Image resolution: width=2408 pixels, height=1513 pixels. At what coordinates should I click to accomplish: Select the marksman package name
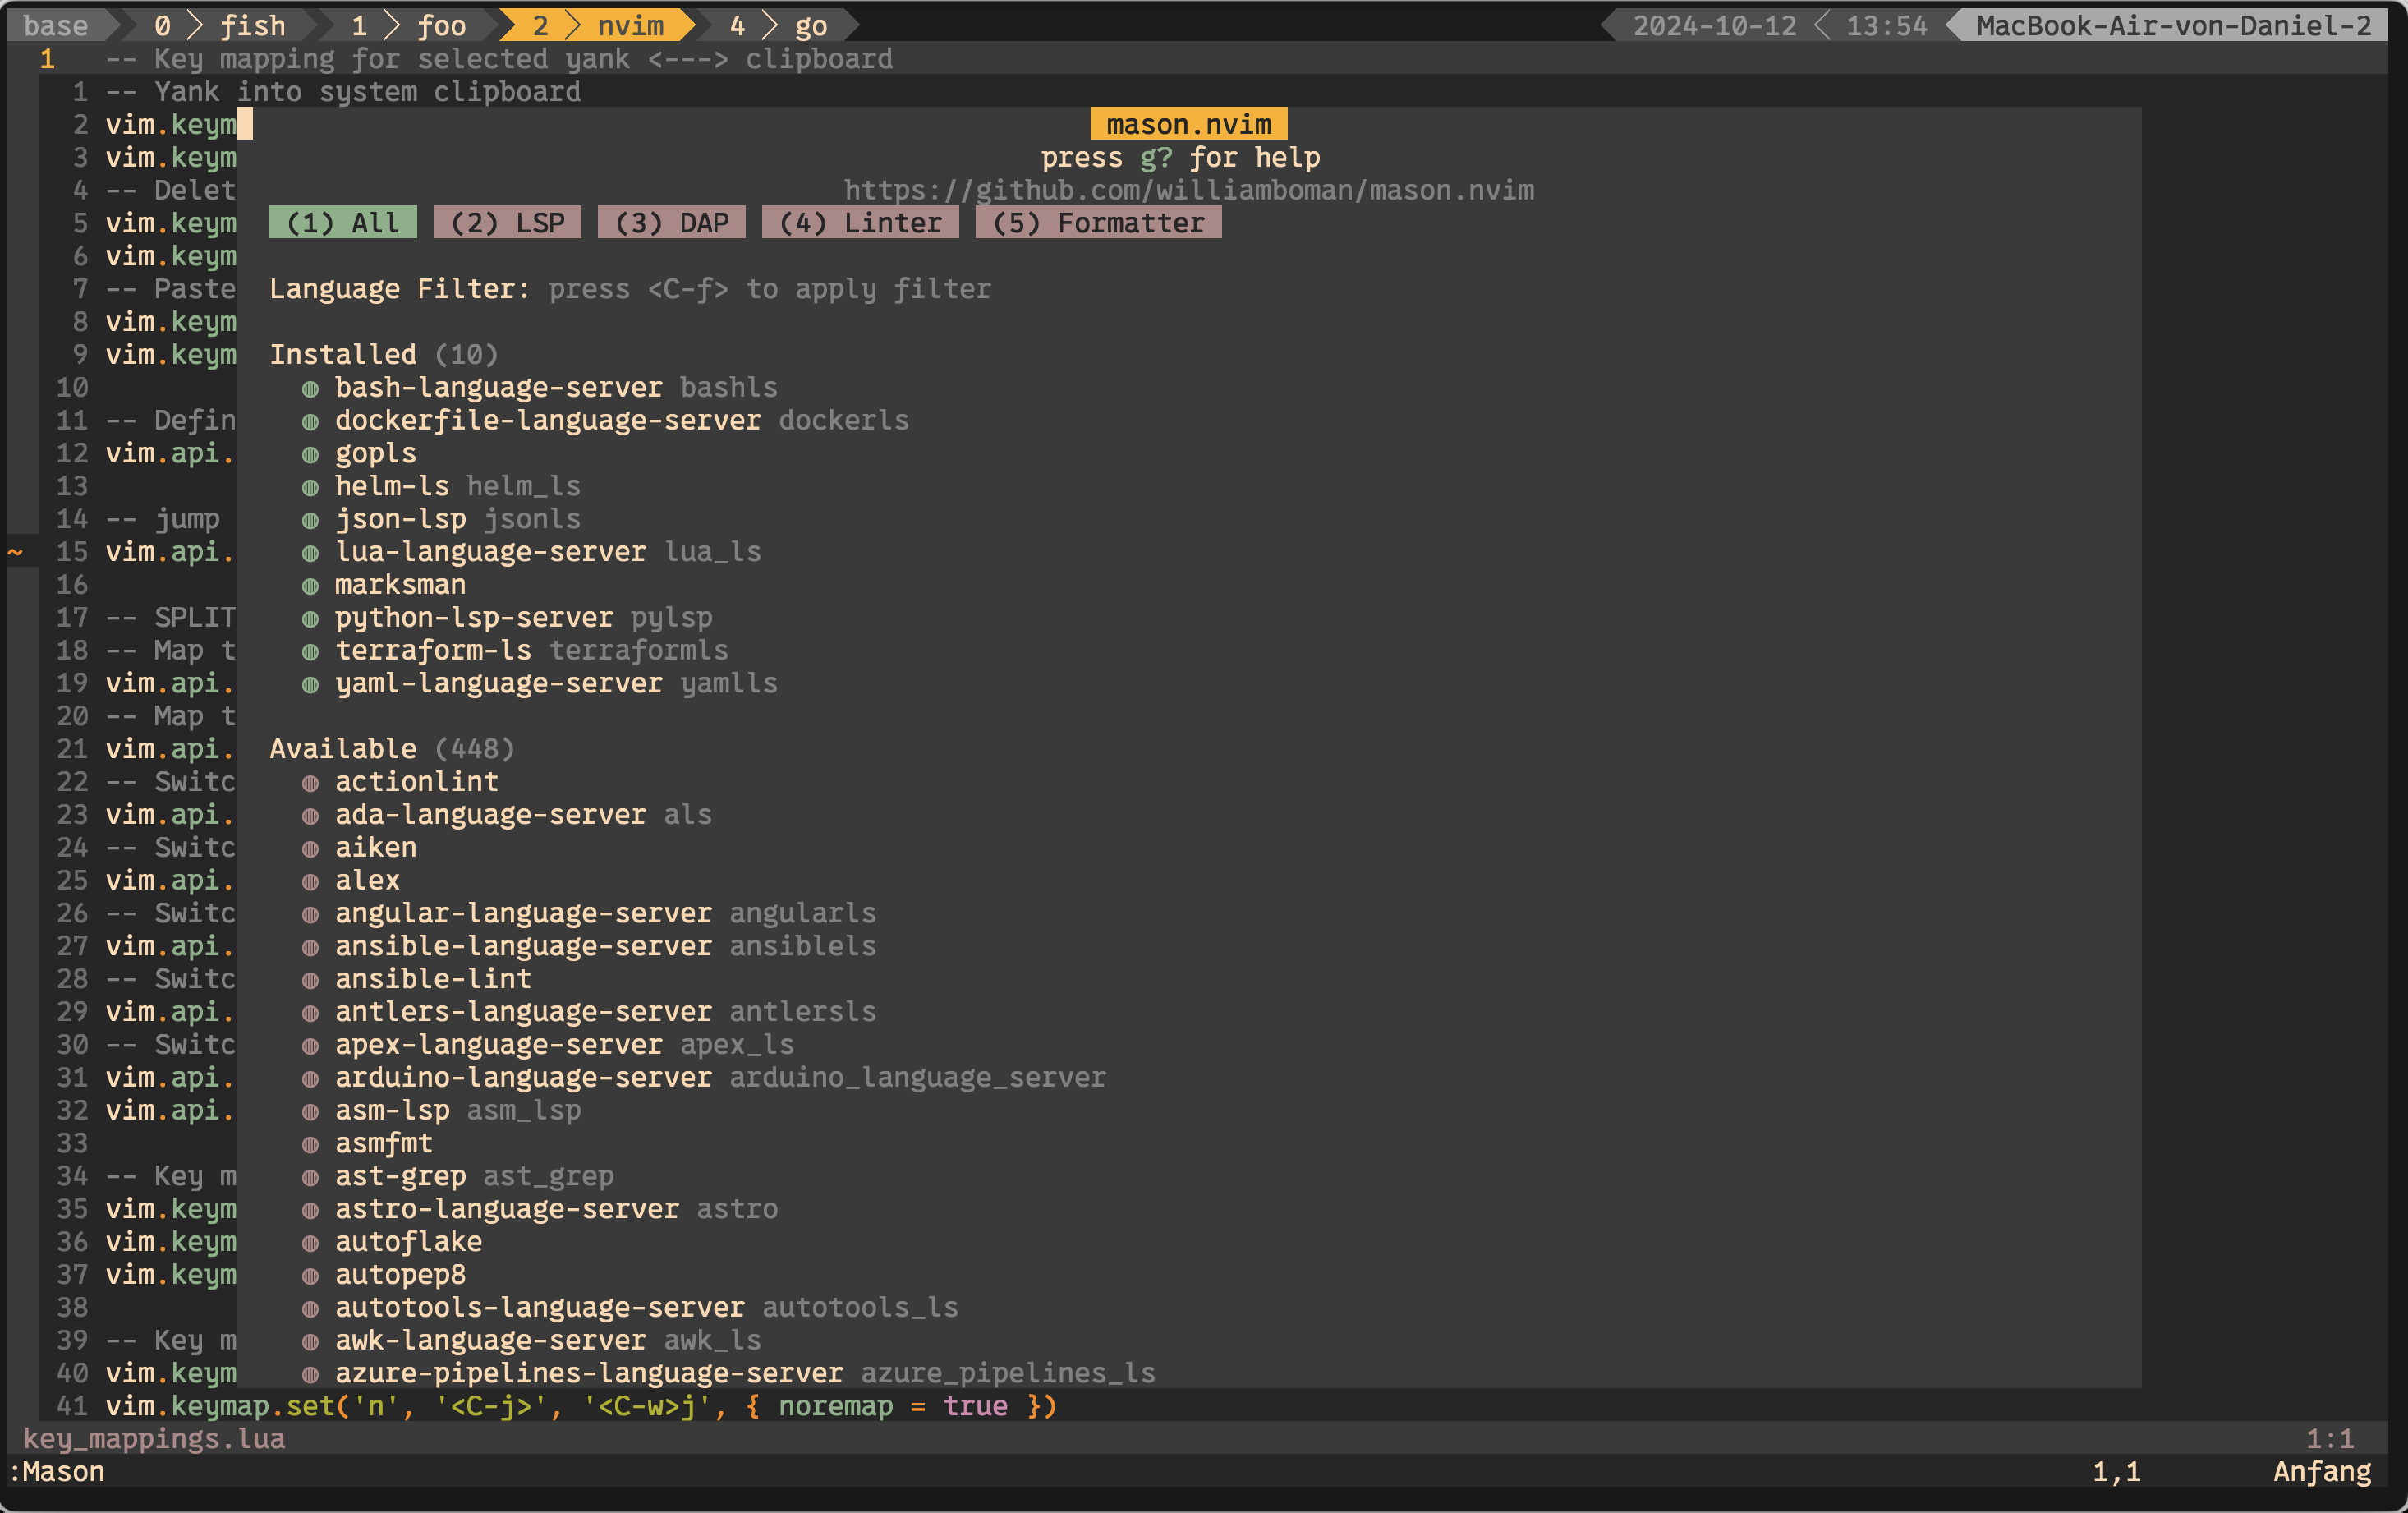[x=400, y=584]
